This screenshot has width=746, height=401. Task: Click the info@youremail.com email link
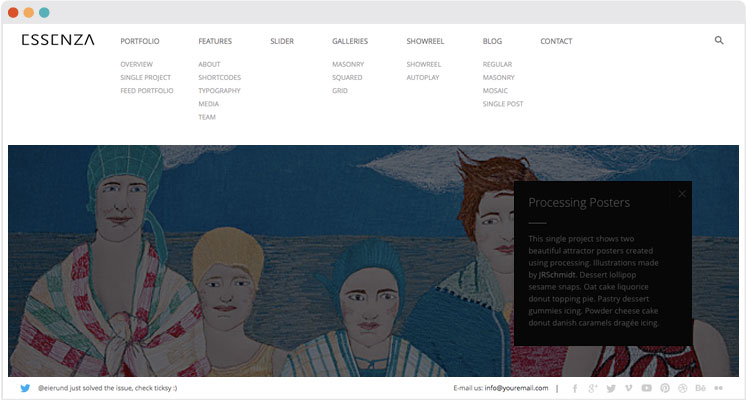click(x=516, y=388)
